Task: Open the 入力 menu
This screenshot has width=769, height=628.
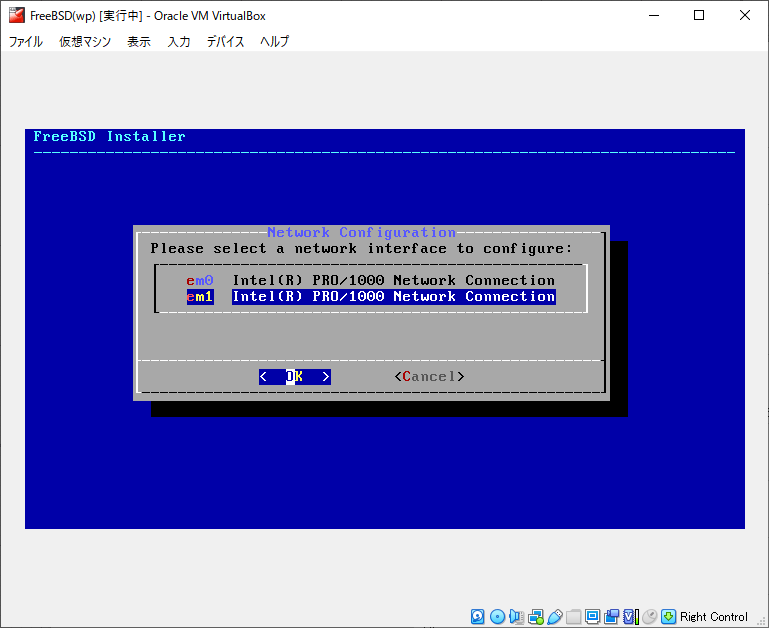Action: tap(179, 42)
